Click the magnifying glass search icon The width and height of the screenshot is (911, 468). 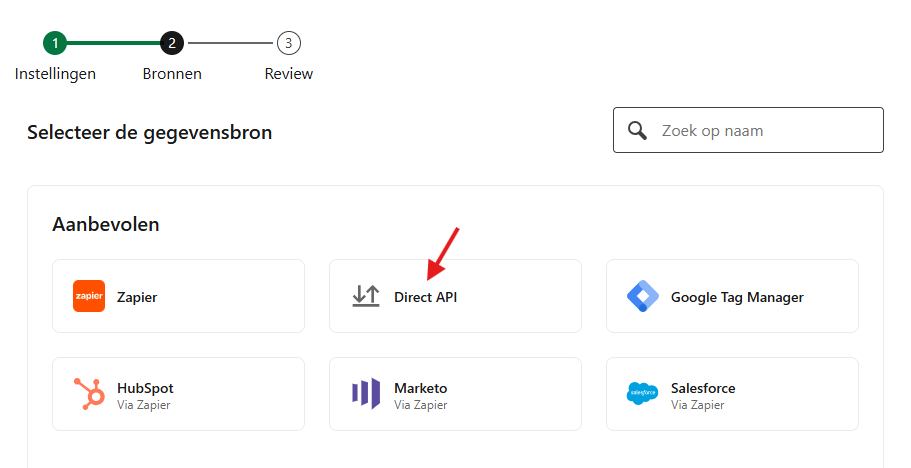[637, 131]
